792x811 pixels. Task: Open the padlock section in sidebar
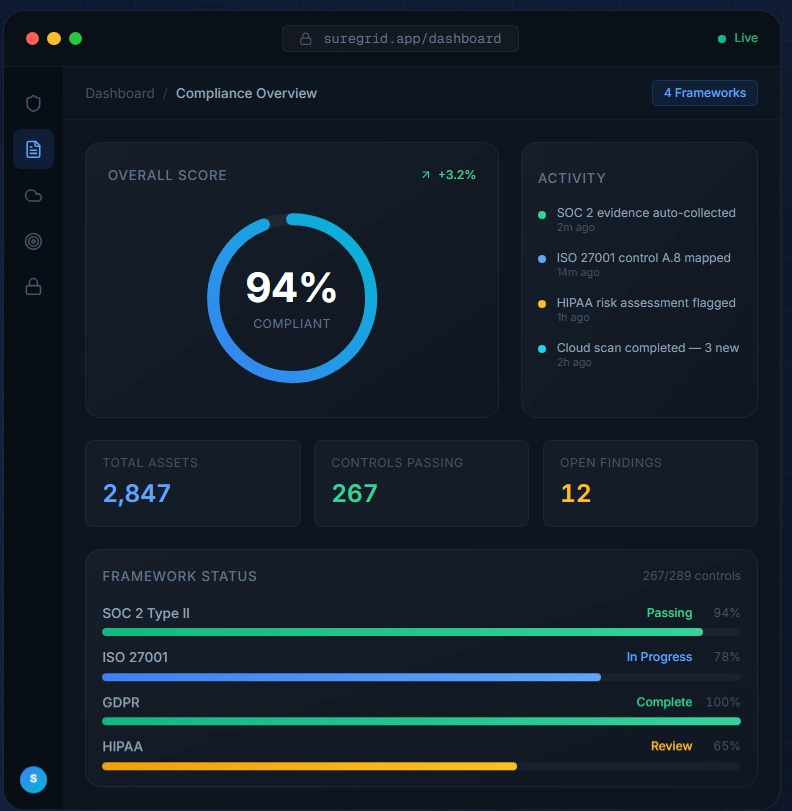click(33, 287)
